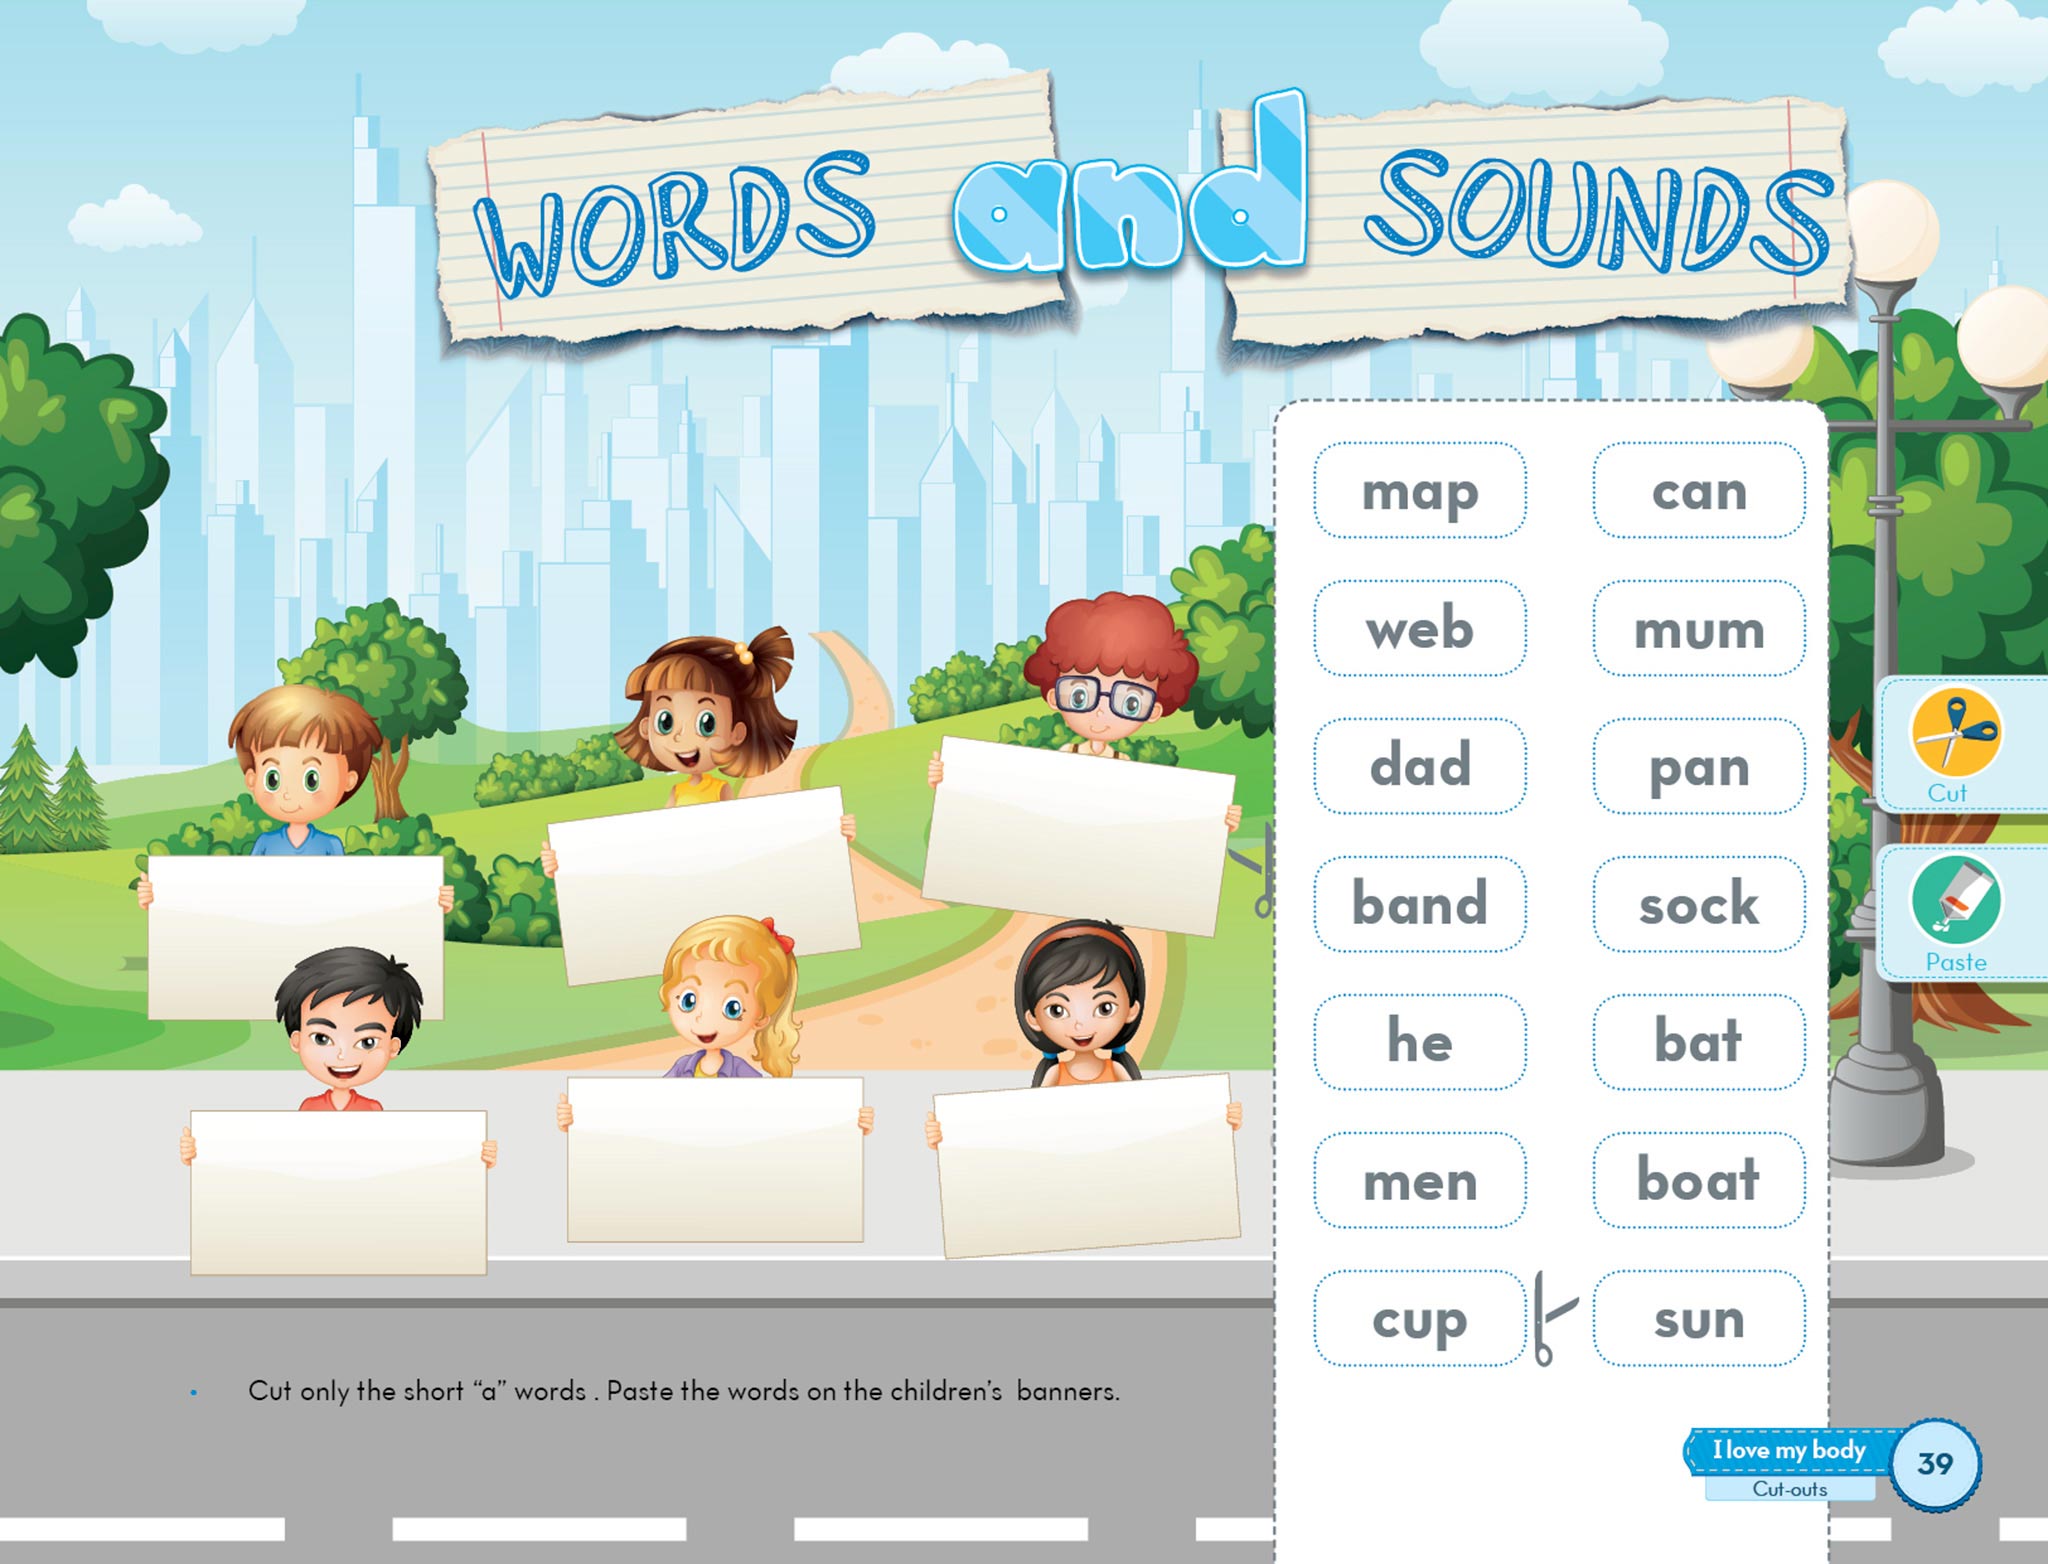Click the Cut-outs tab label

(1789, 1489)
